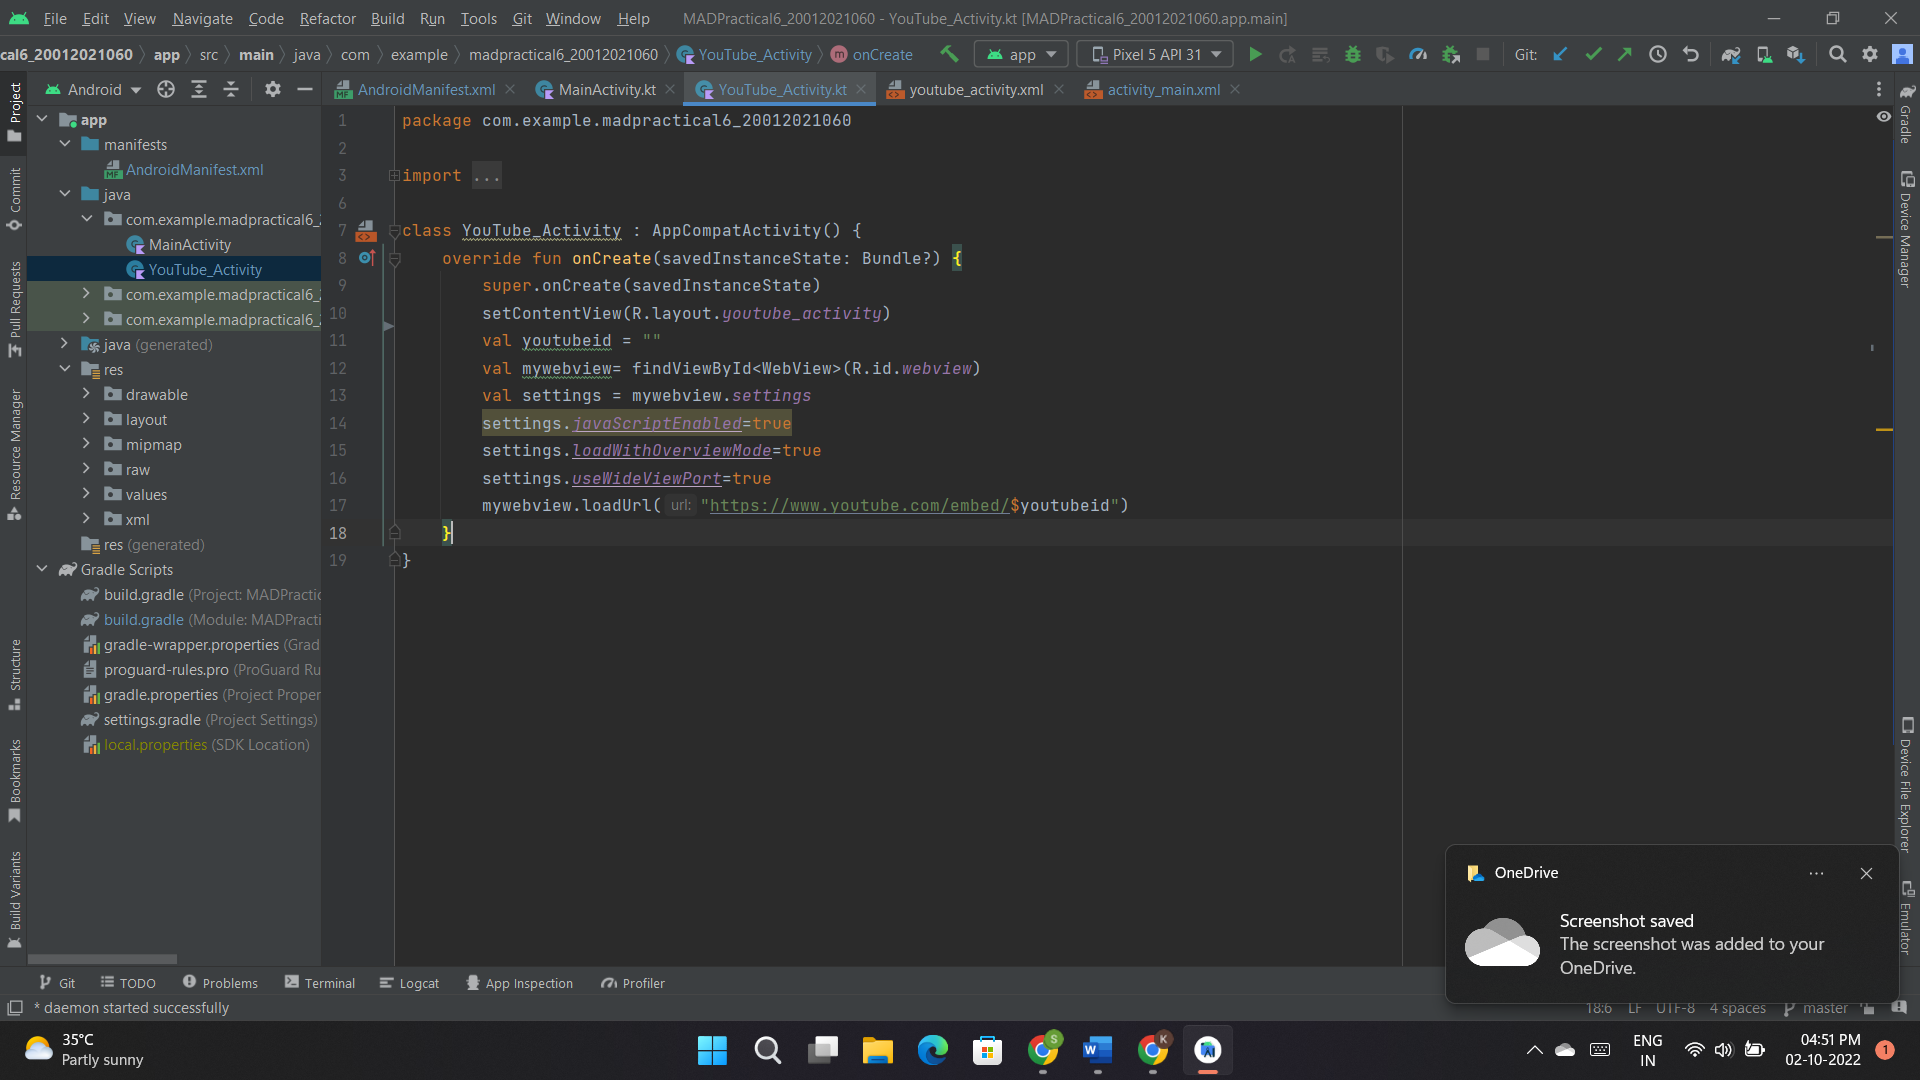Run the app using the green play icon
The width and height of the screenshot is (1920, 1080).
pos(1255,54)
